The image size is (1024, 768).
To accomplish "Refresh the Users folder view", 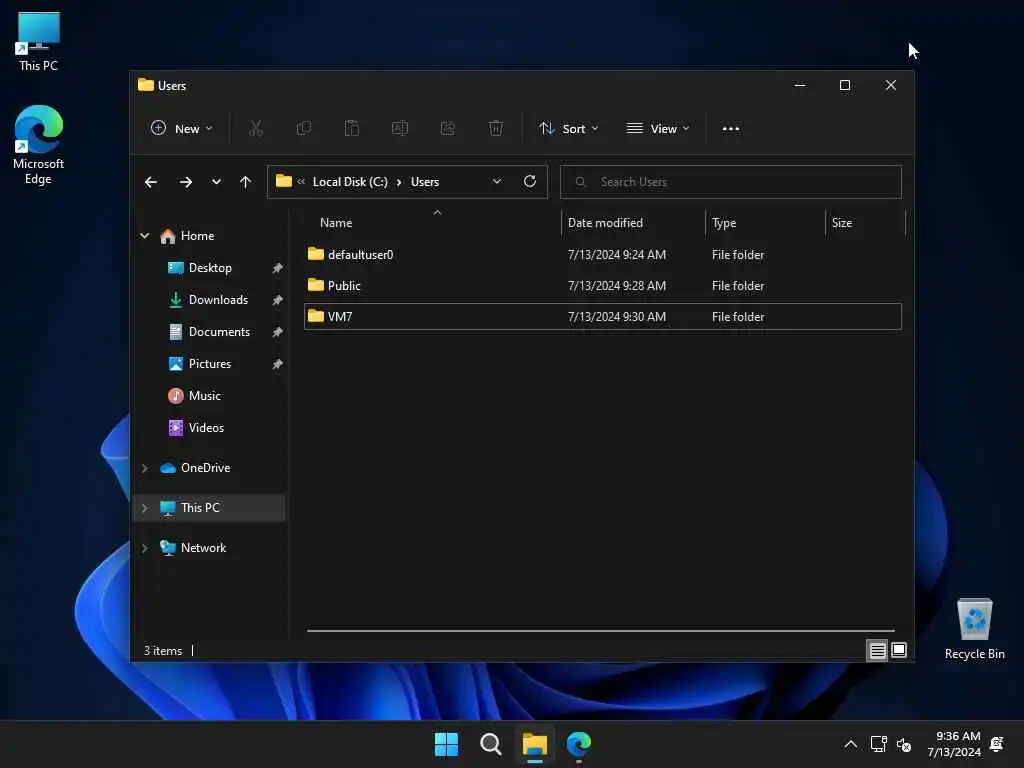I will click(530, 182).
